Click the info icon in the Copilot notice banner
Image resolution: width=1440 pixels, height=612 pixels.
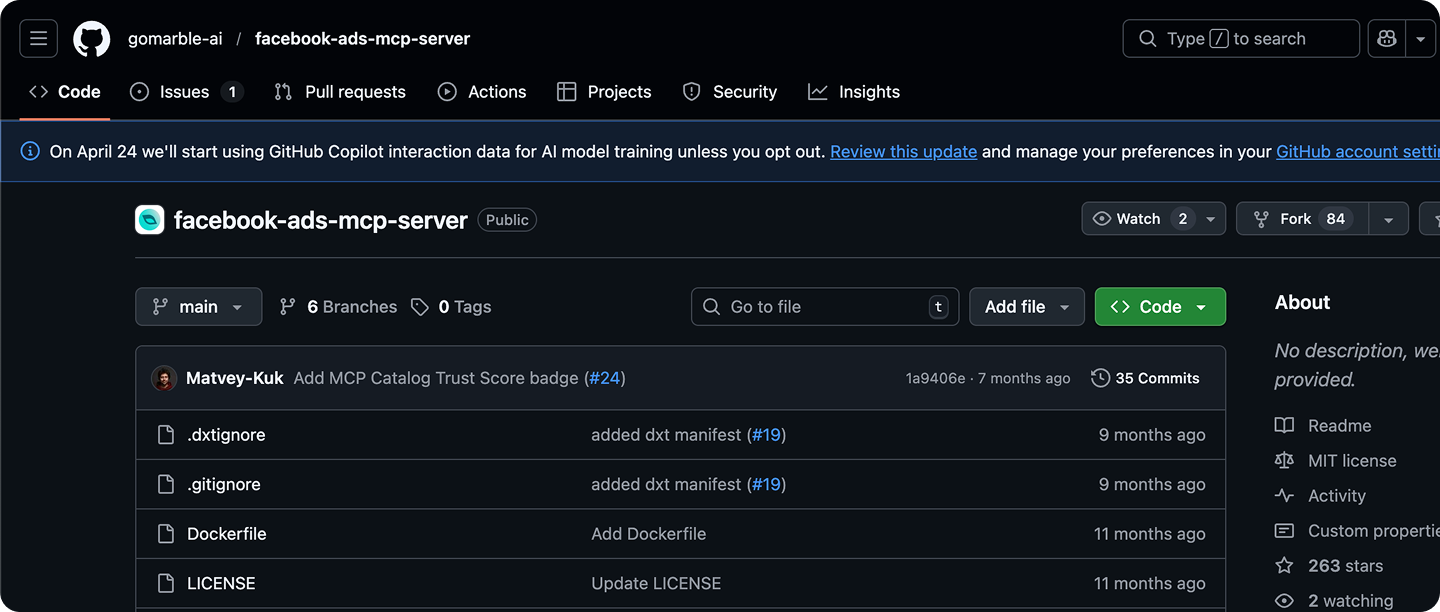pyautogui.click(x=31, y=152)
